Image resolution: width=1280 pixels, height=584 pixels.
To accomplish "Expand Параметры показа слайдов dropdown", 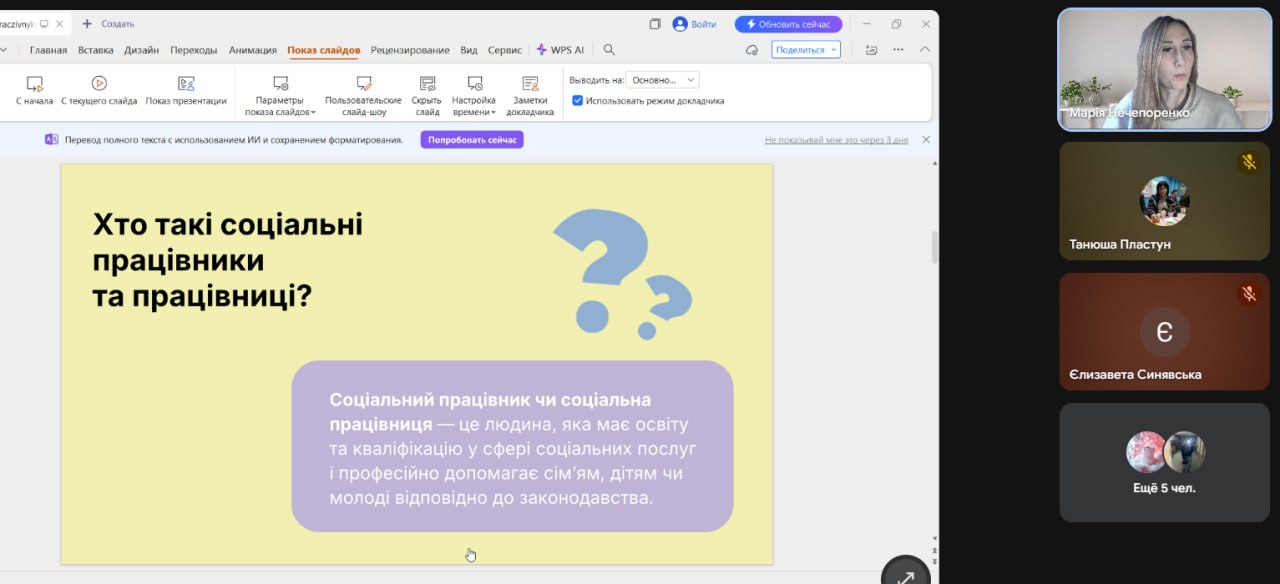I will (x=280, y=112).
